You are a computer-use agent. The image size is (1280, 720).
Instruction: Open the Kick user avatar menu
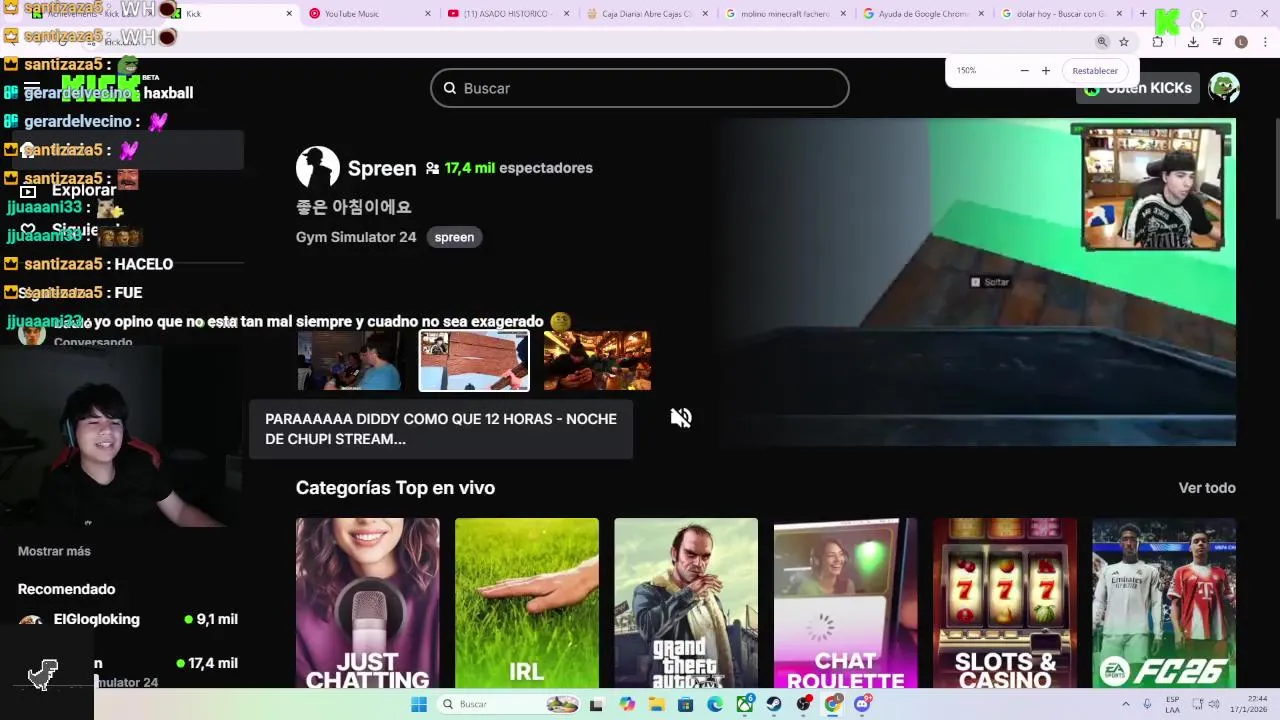coord(1224,88)
